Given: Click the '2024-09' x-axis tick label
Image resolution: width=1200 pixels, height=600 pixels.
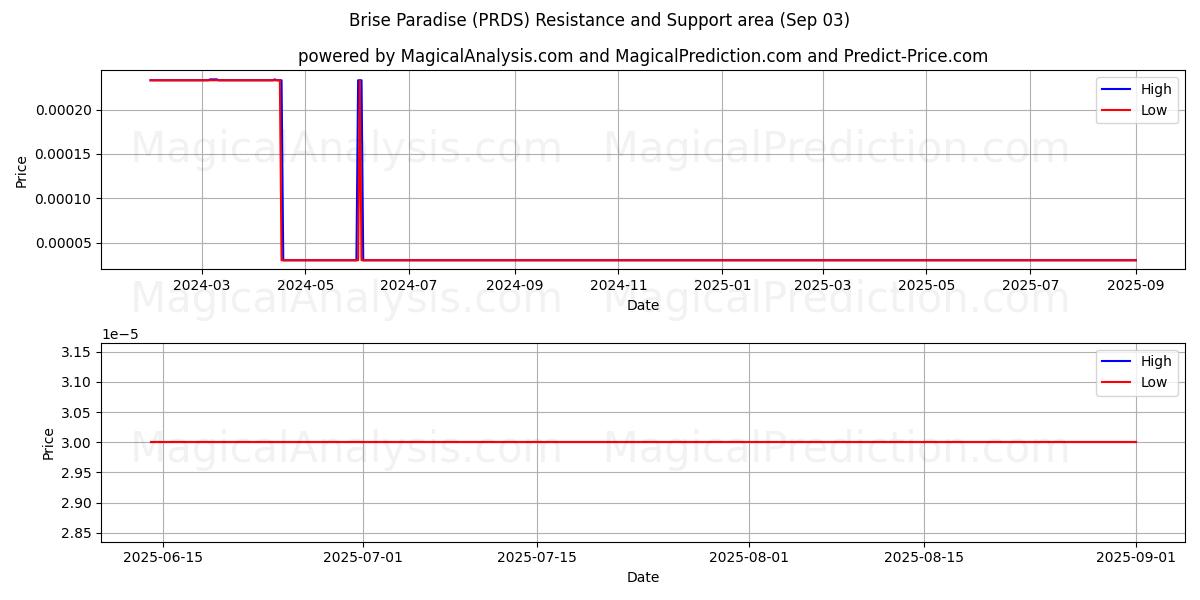Looking at the screenshot, I should [x=514, y=285].
